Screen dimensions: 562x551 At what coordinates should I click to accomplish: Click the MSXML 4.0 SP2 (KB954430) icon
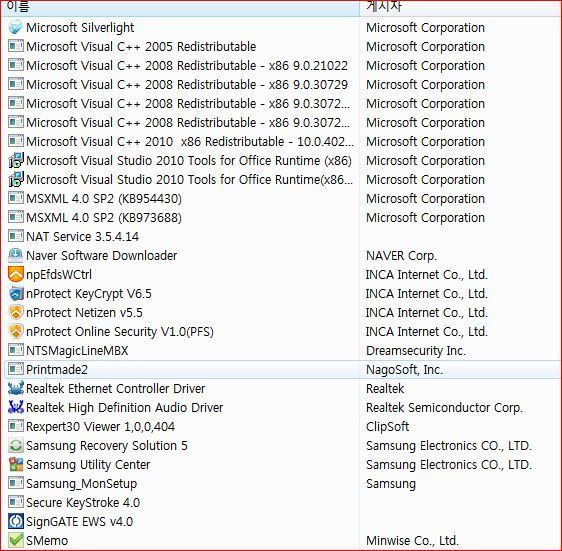(16, 198)
